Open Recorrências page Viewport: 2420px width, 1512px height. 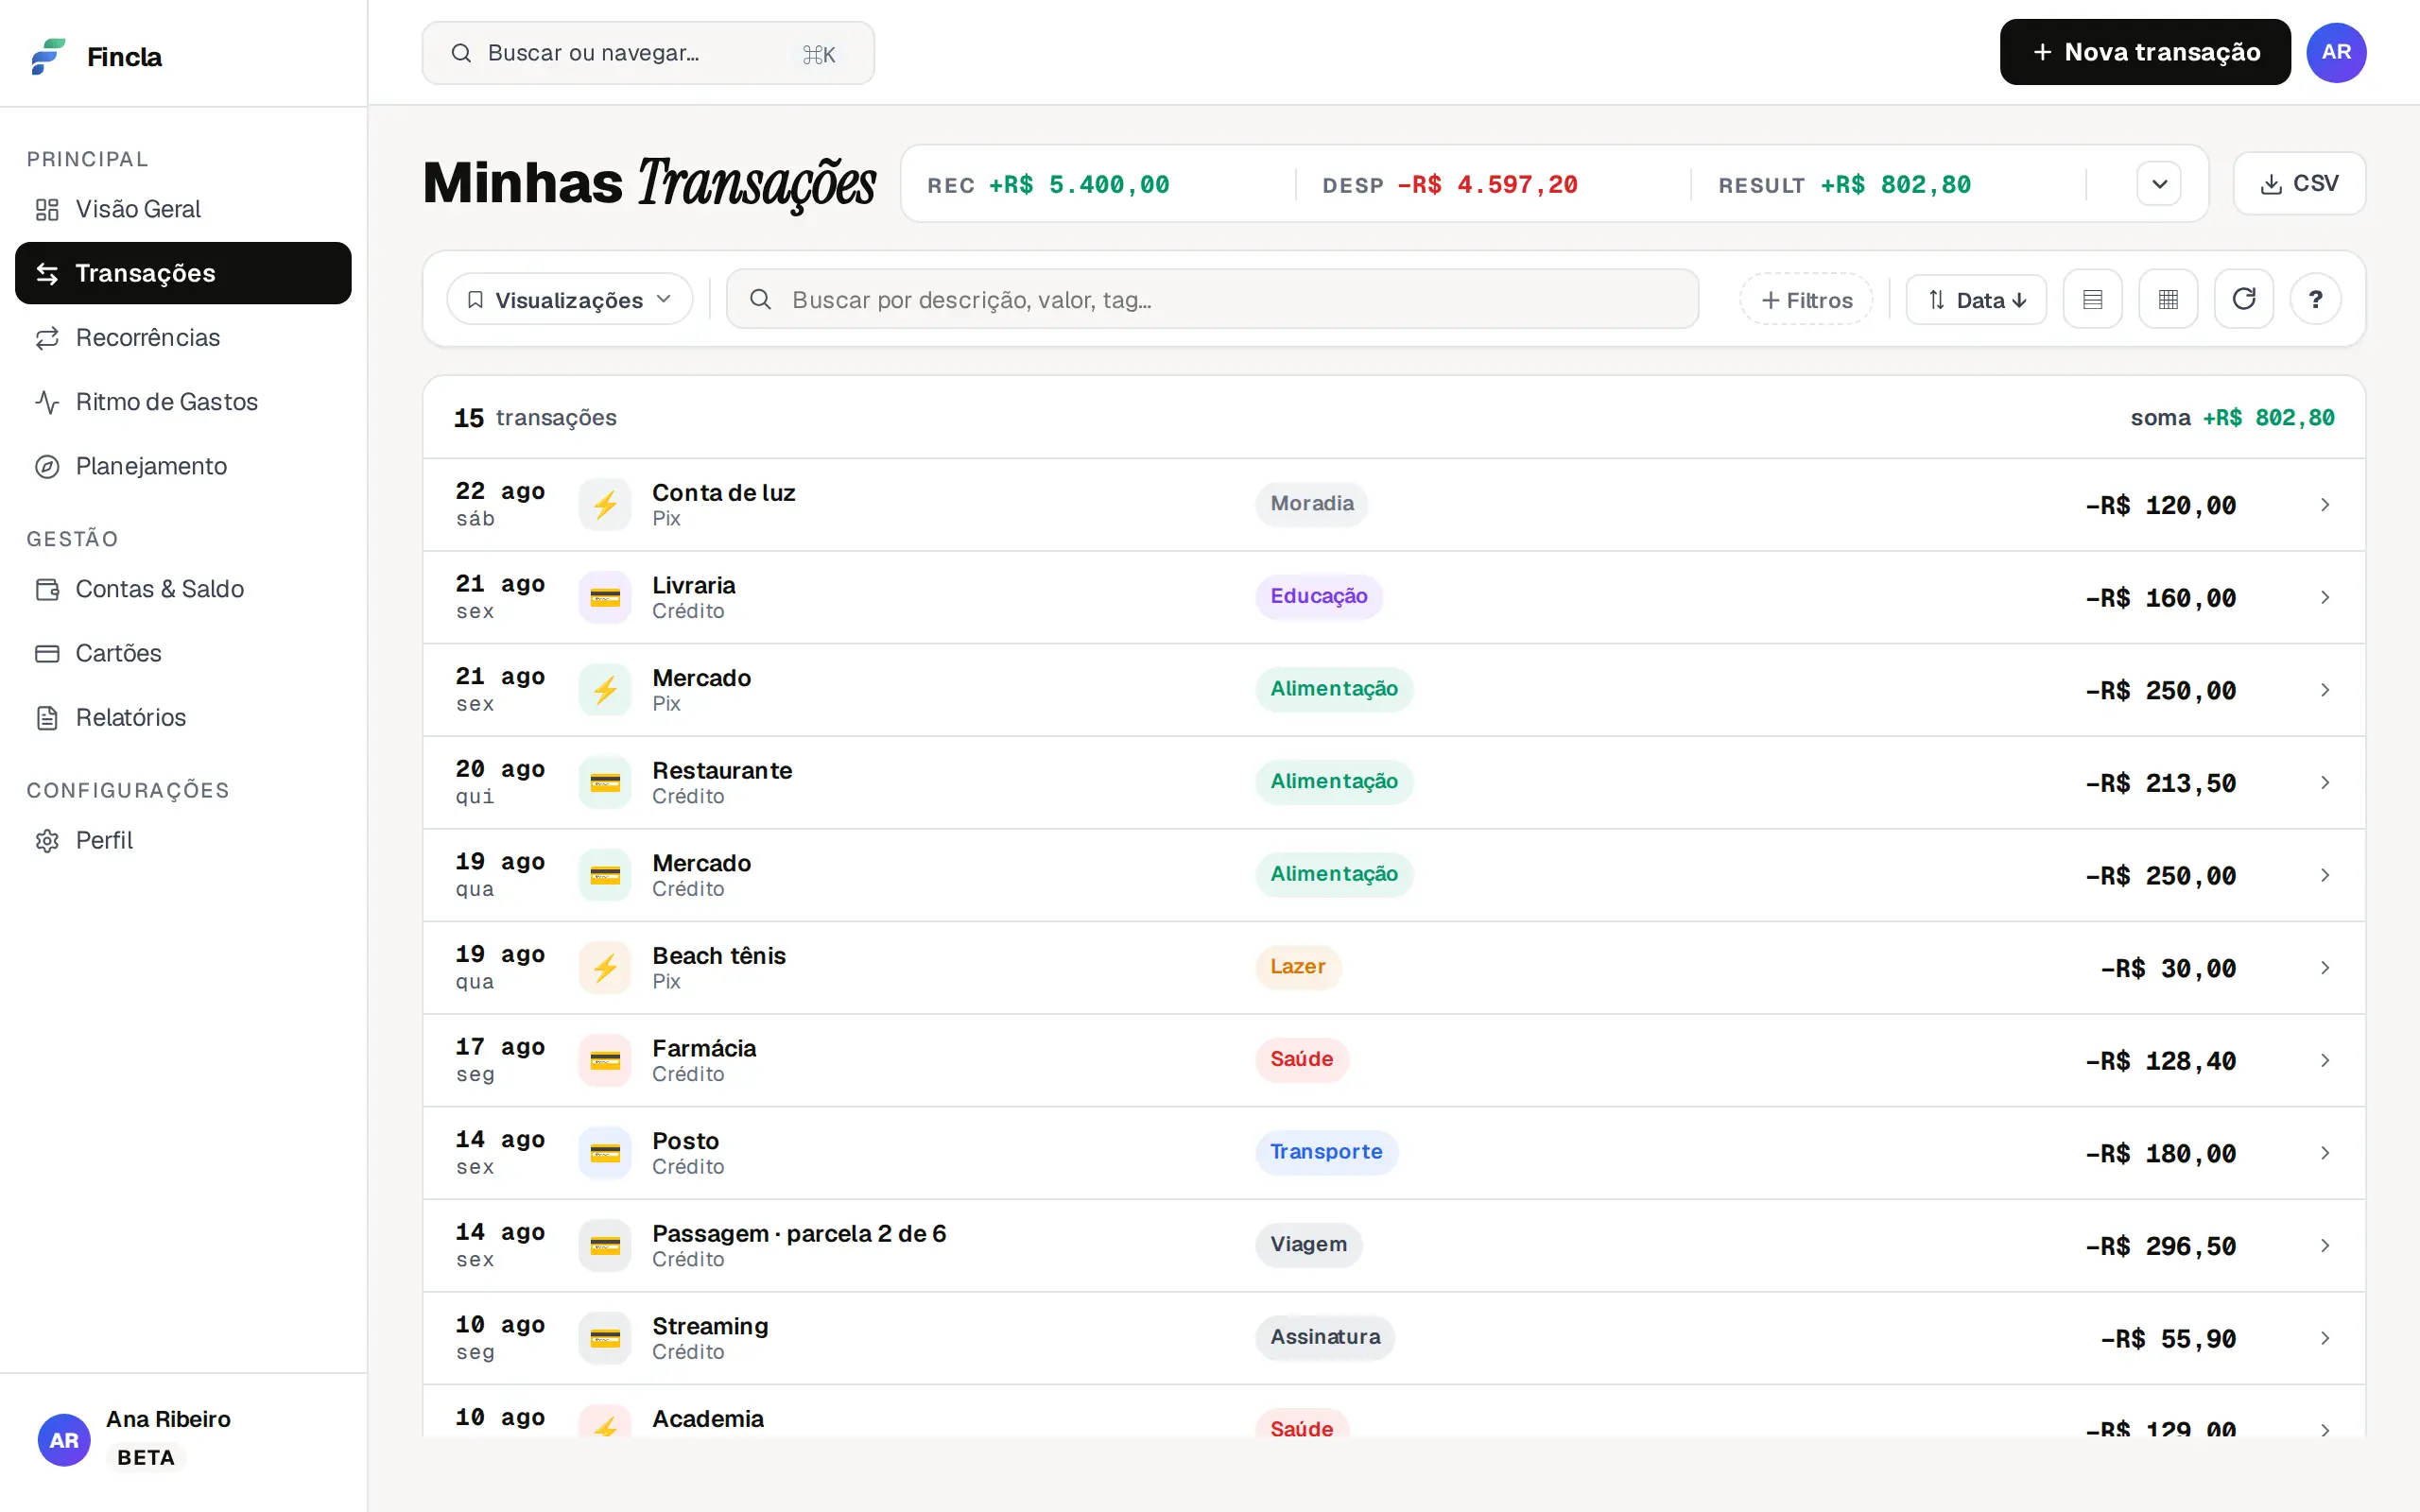pos(183,337)
